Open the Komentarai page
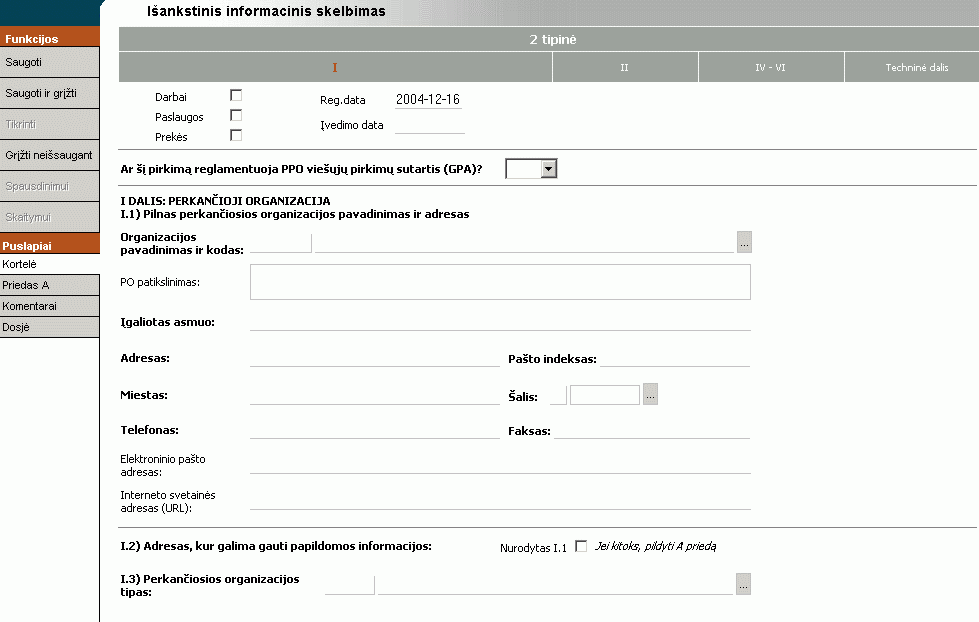The image size is (979, 622). pyautogui.click(x=49, y=306)
